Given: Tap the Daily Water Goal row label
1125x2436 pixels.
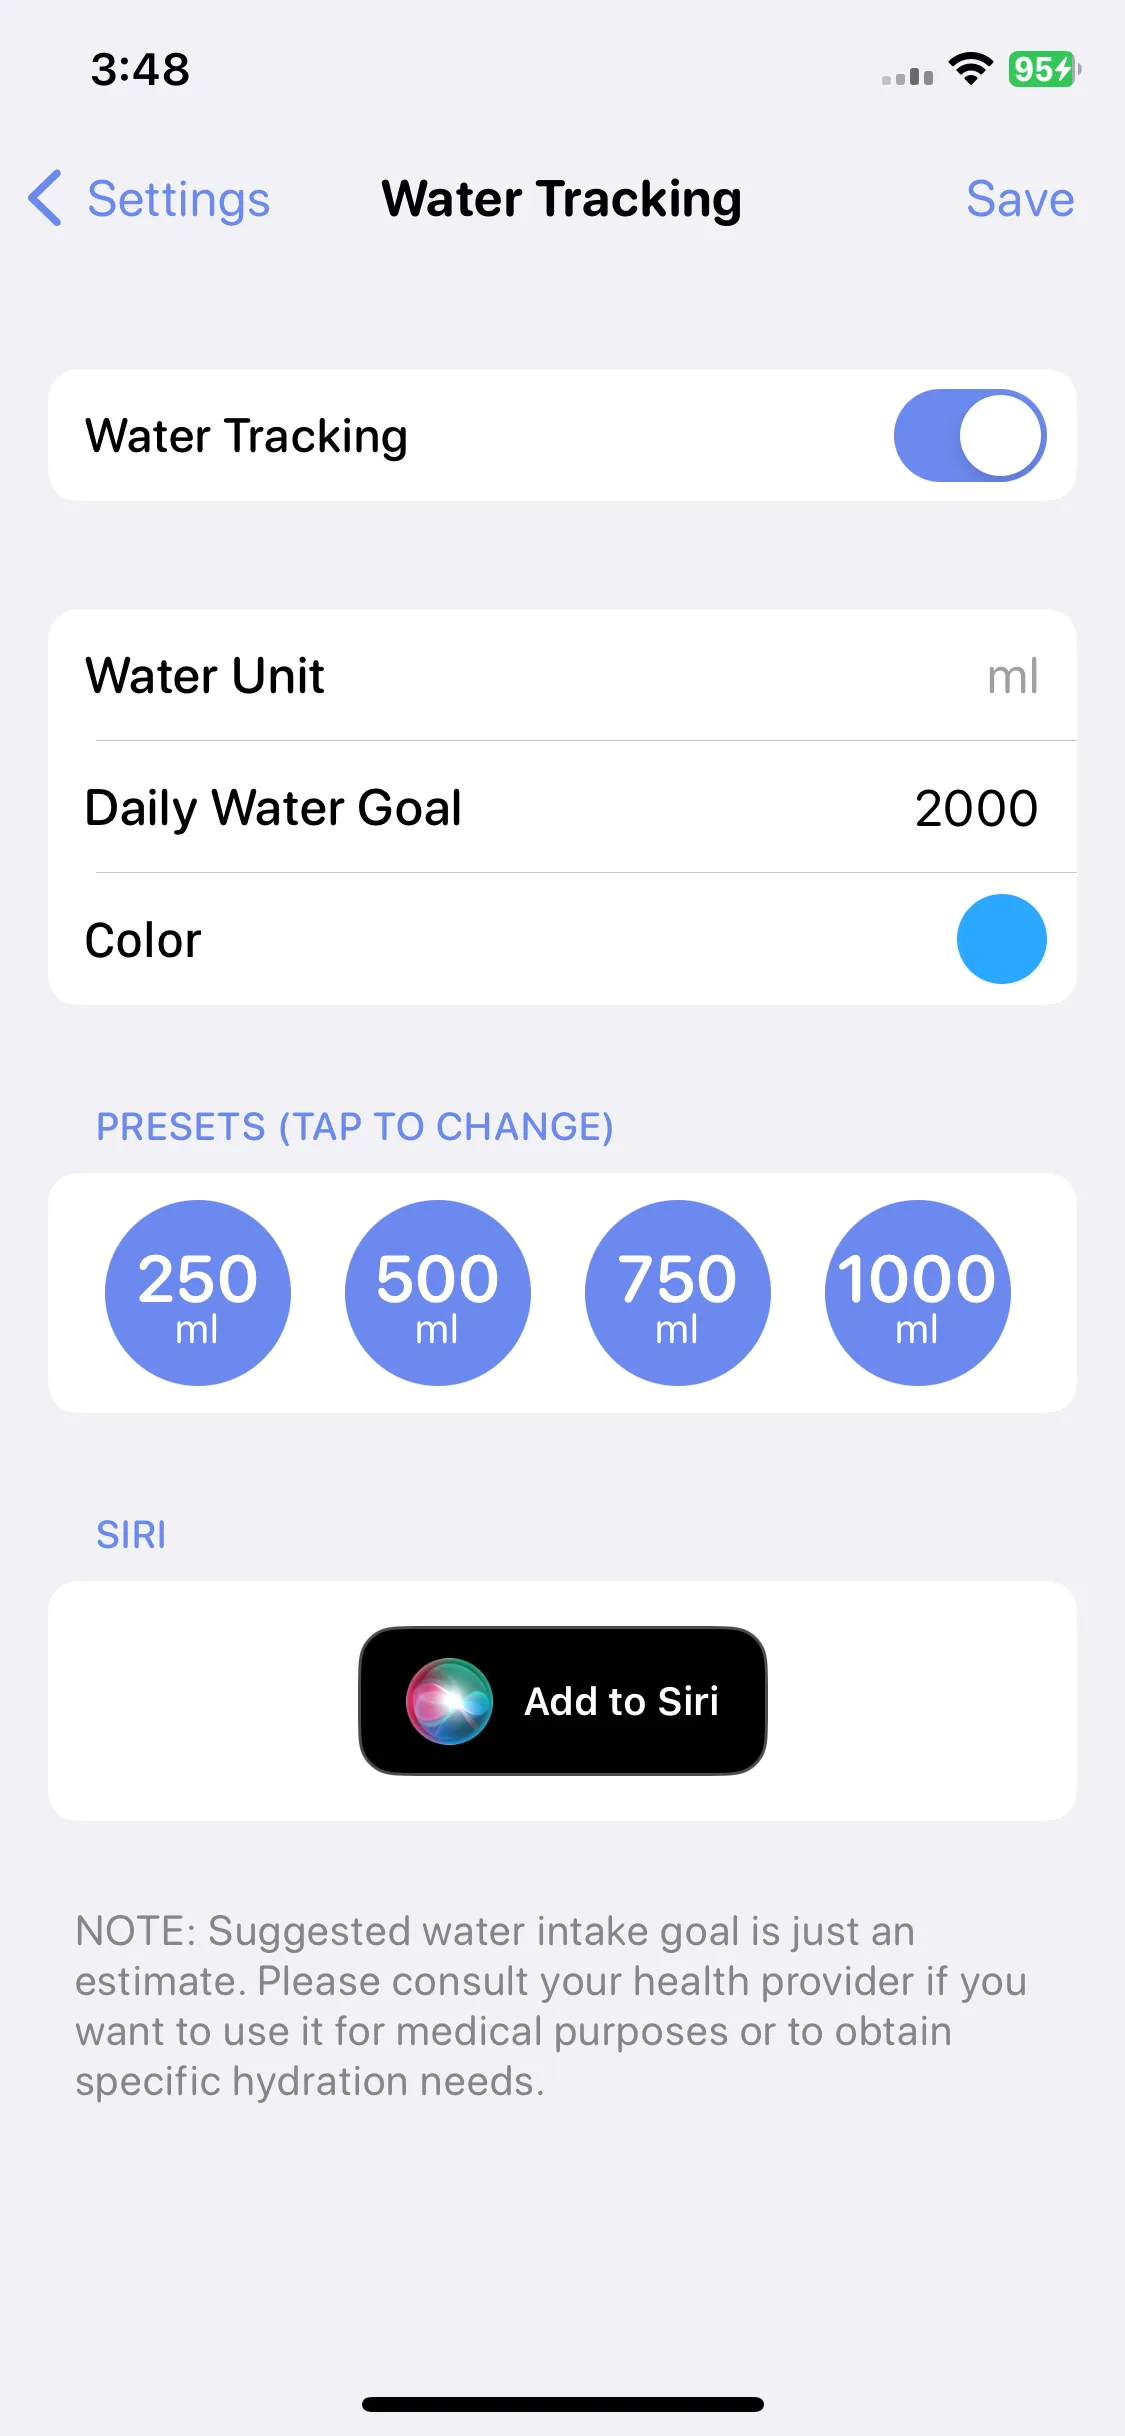Looking at the screenshot, I should point(273,808).
